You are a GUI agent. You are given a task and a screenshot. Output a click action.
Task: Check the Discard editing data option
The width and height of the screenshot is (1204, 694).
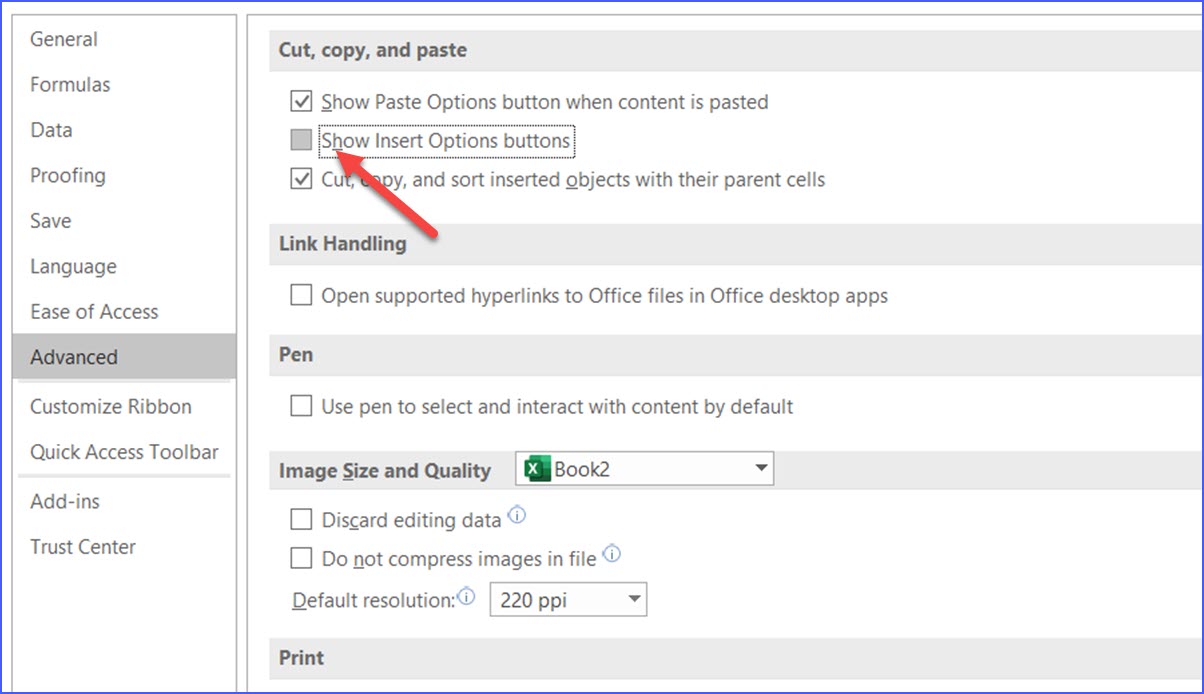(x=302, y=519)
